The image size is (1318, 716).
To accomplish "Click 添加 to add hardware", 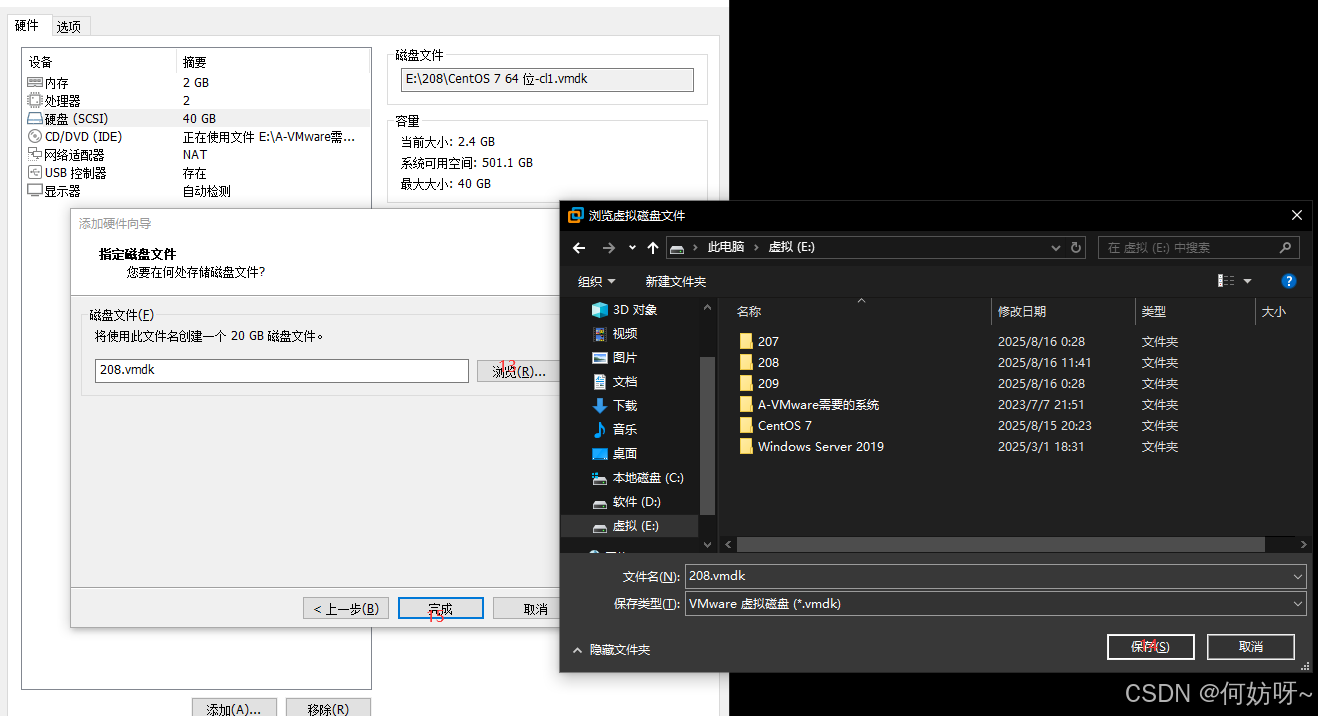I will 233,709.
